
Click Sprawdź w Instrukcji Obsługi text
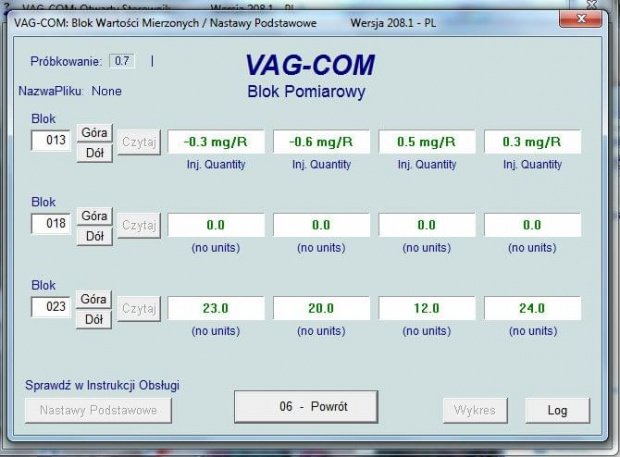point(102,385)
